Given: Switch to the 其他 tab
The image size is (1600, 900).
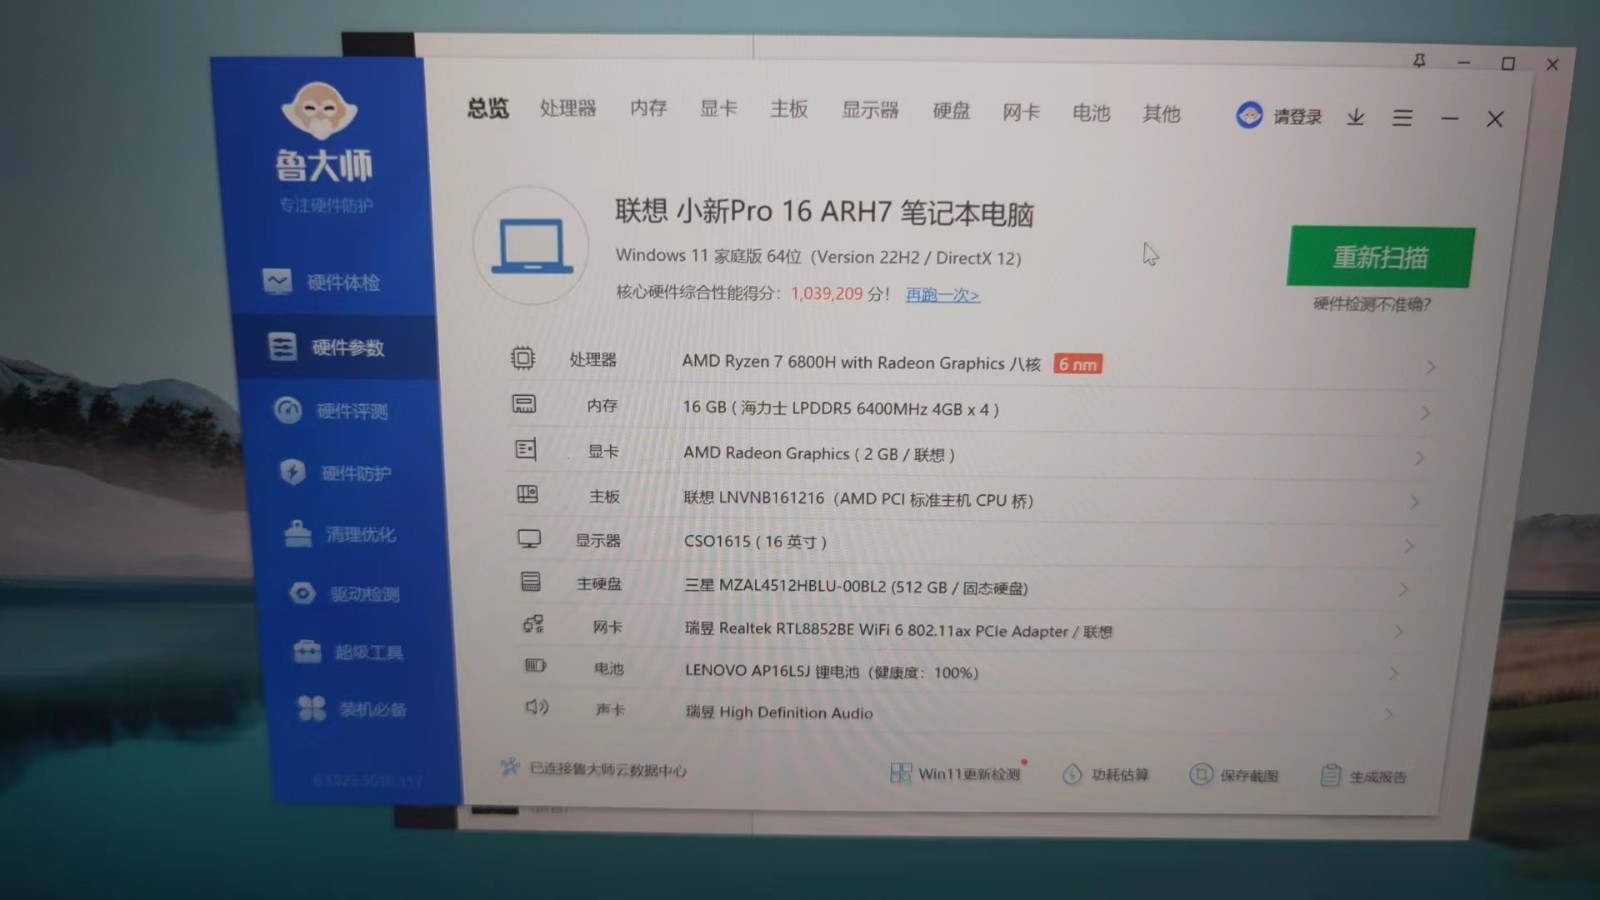Looking at the screenshot, I should coord(1161,114).
